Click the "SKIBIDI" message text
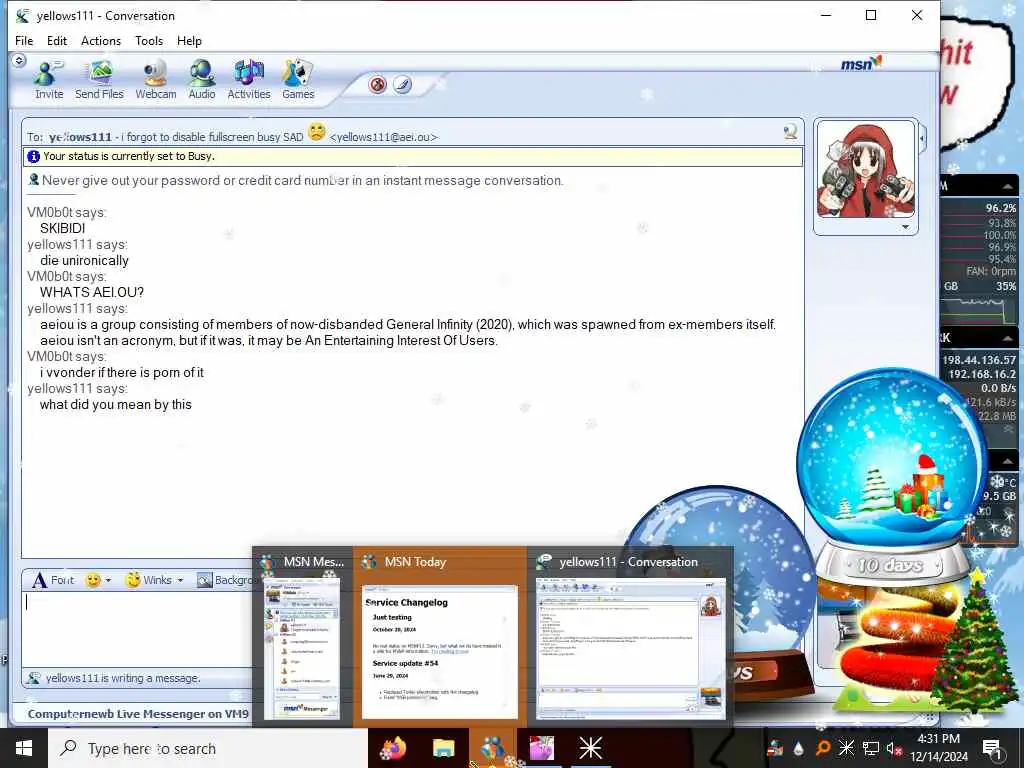The height and width of the screenshot is (768, 1024). 63,228
